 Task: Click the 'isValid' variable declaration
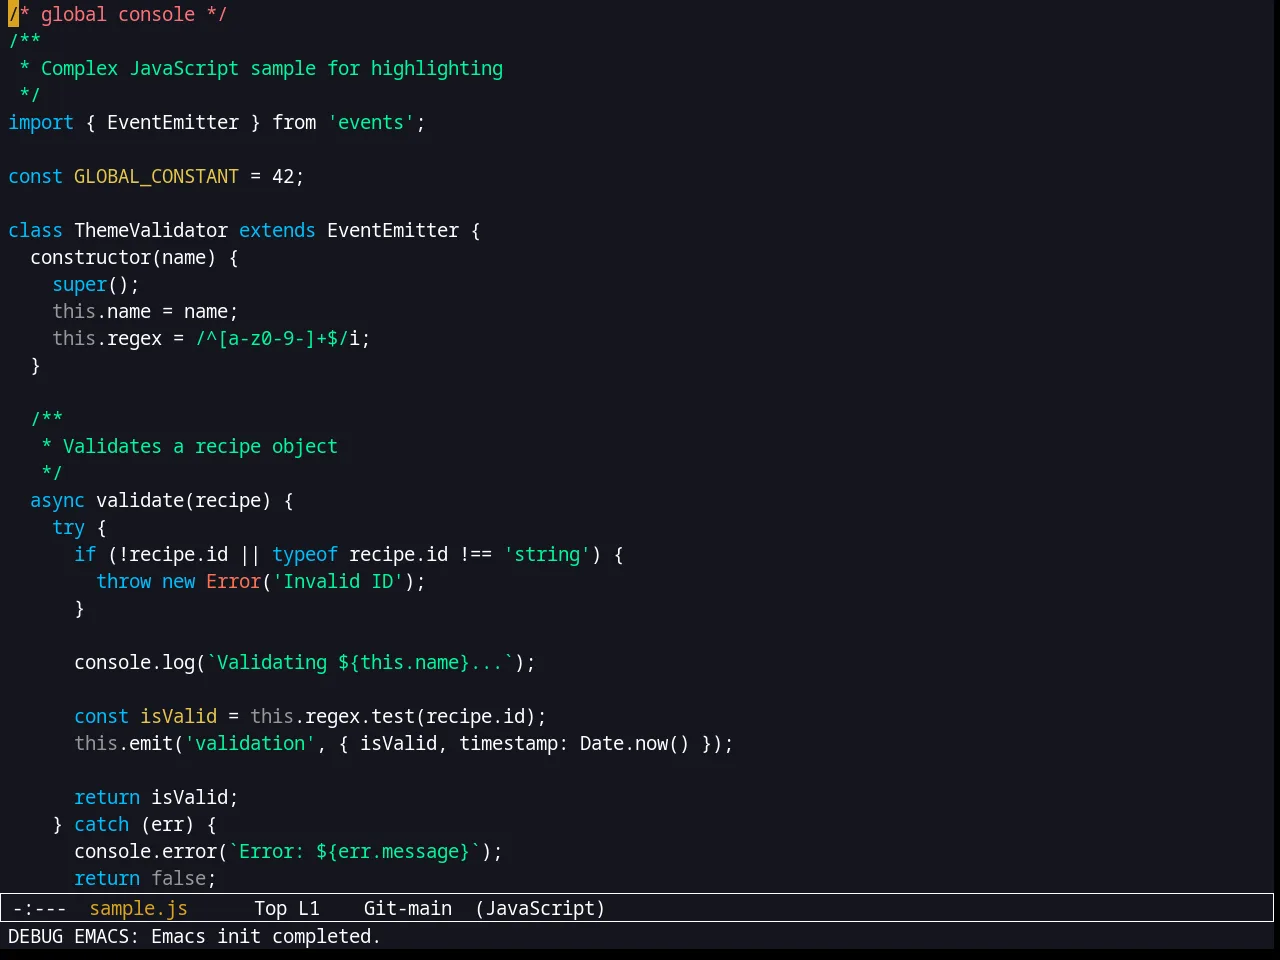[x=178, y=716]
